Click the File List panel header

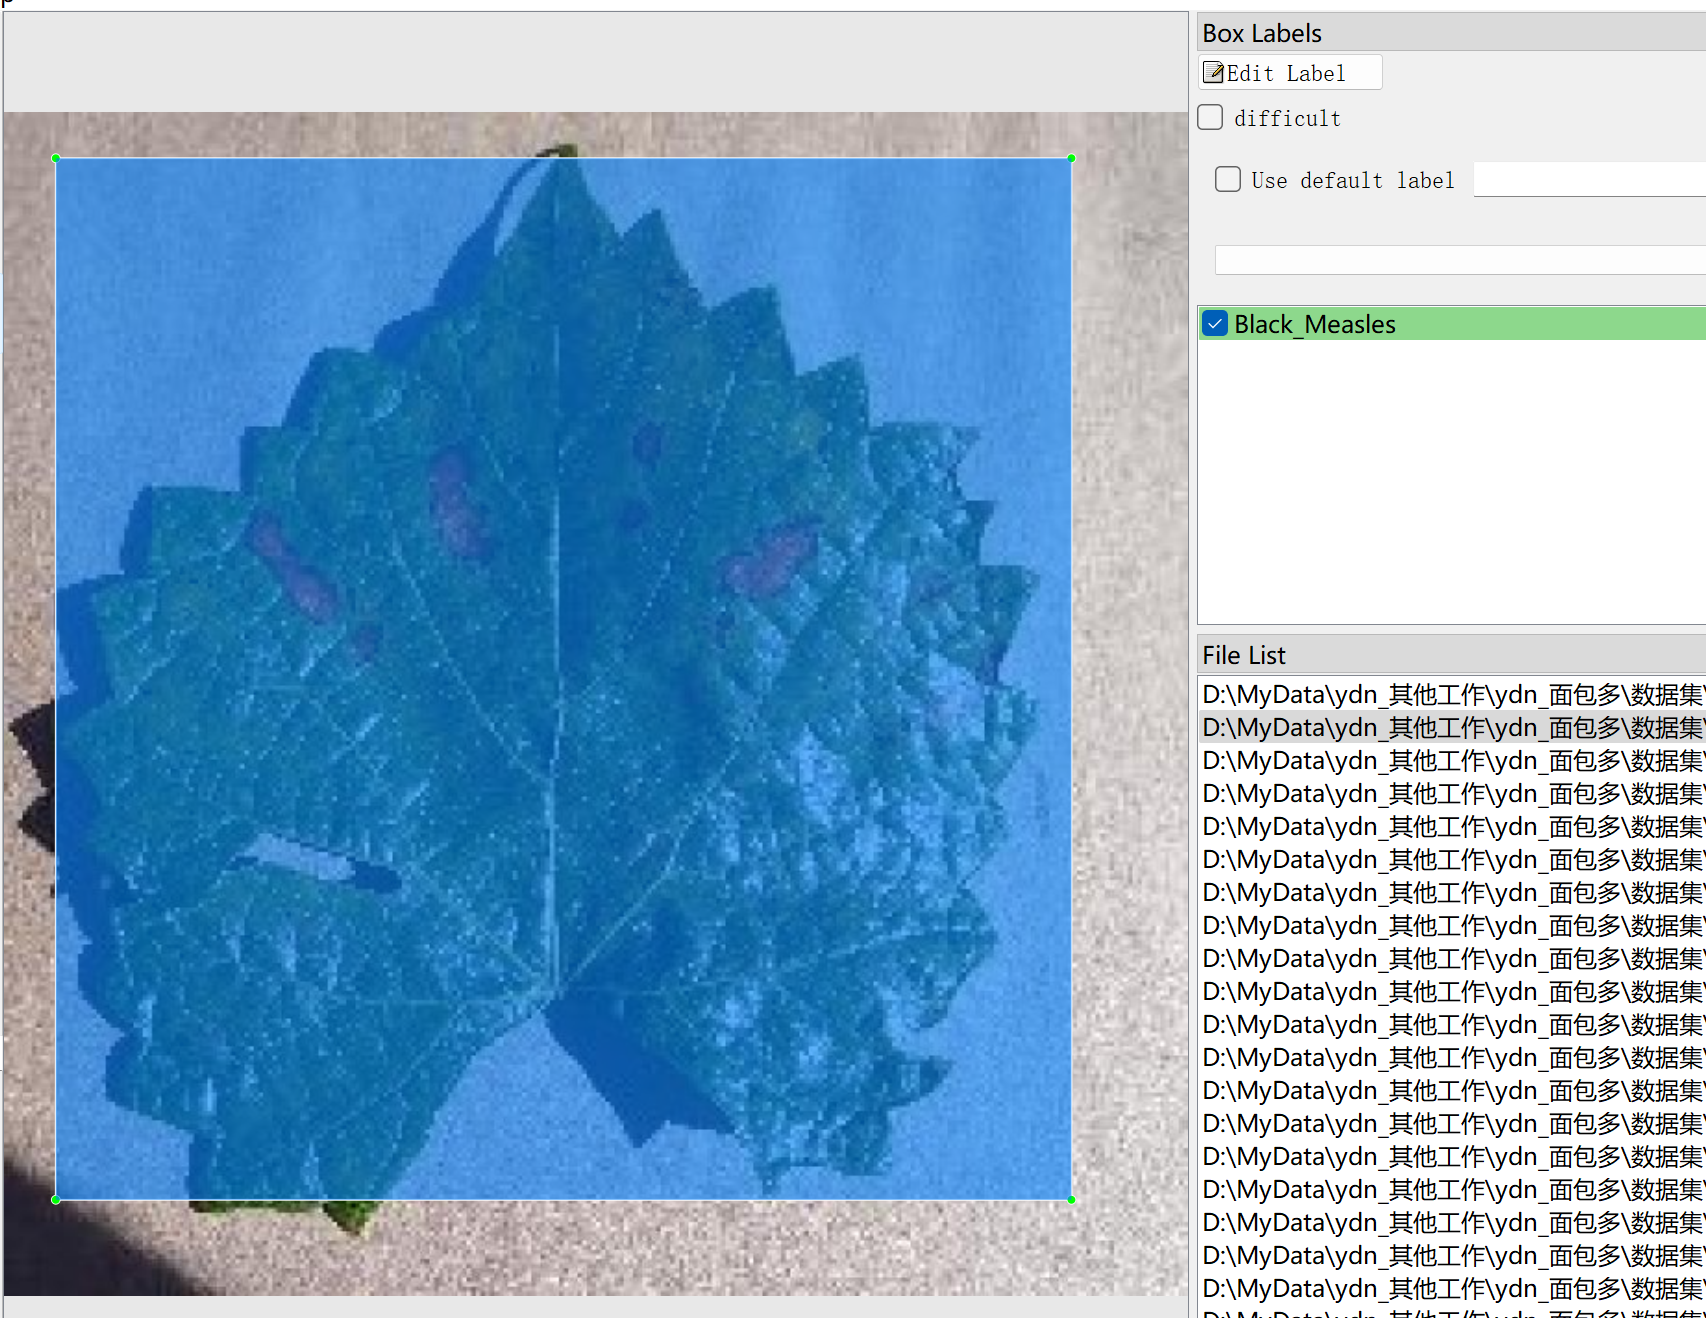pyautogui.click(x=1452, y=655)
